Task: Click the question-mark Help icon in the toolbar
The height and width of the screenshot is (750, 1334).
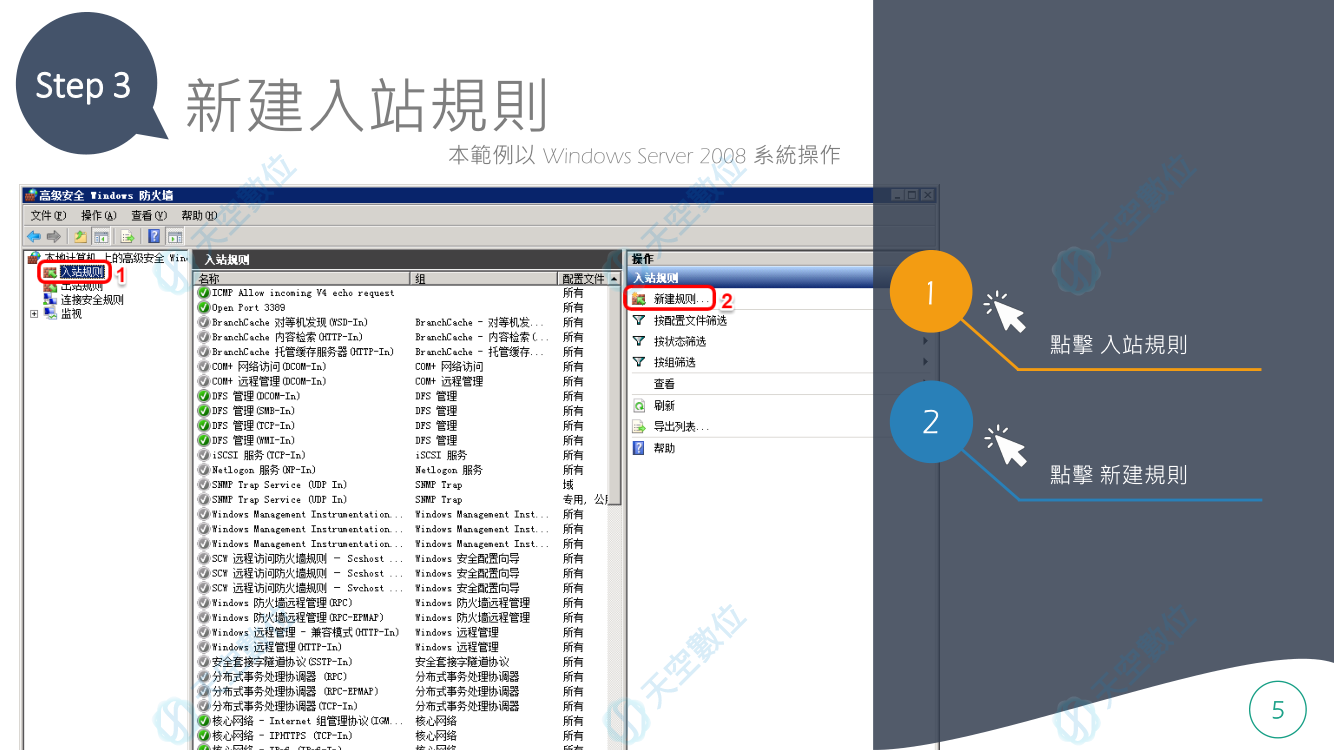Action: pos(152,236)
